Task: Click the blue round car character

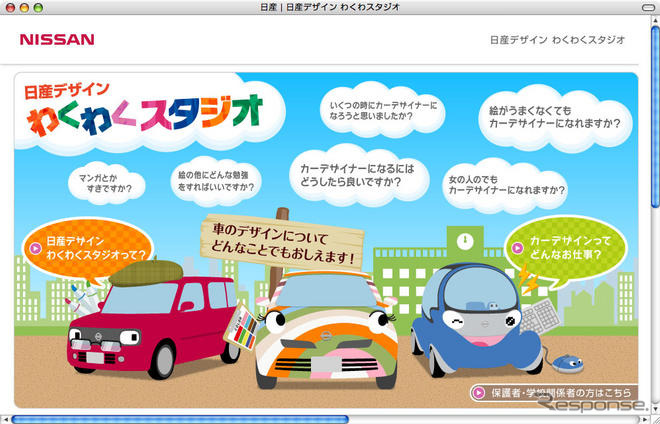Action: click(476, 320)
